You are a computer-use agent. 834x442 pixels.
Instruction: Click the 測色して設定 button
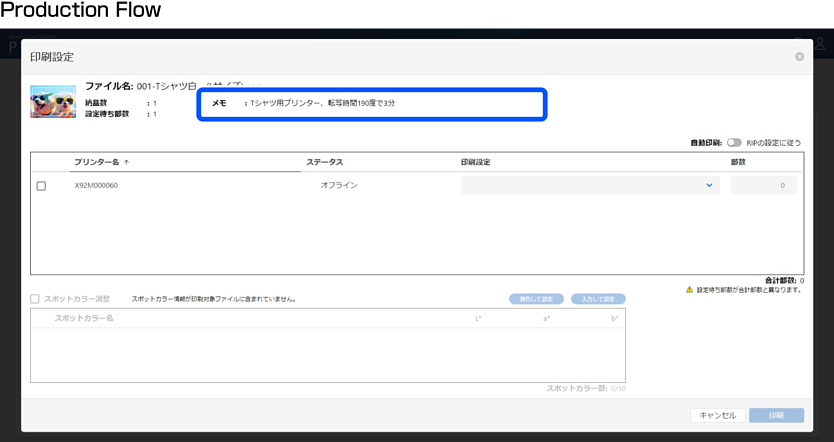537,299
